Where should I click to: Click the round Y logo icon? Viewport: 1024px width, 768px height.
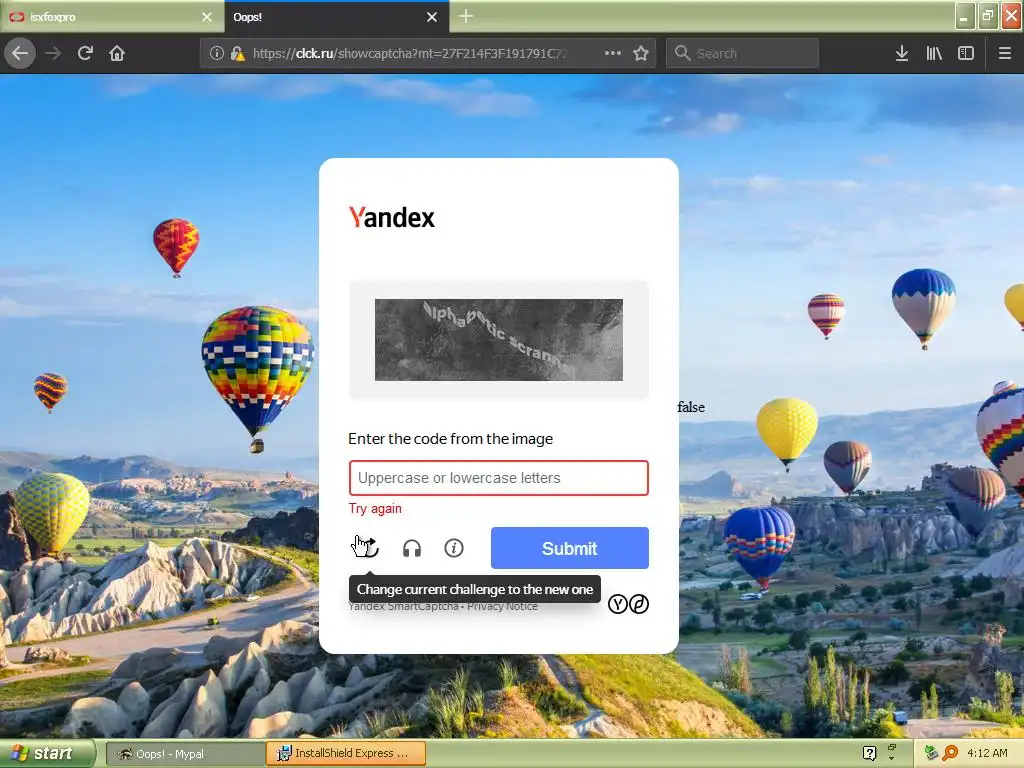pyautogui.click(x=617, y=604)
